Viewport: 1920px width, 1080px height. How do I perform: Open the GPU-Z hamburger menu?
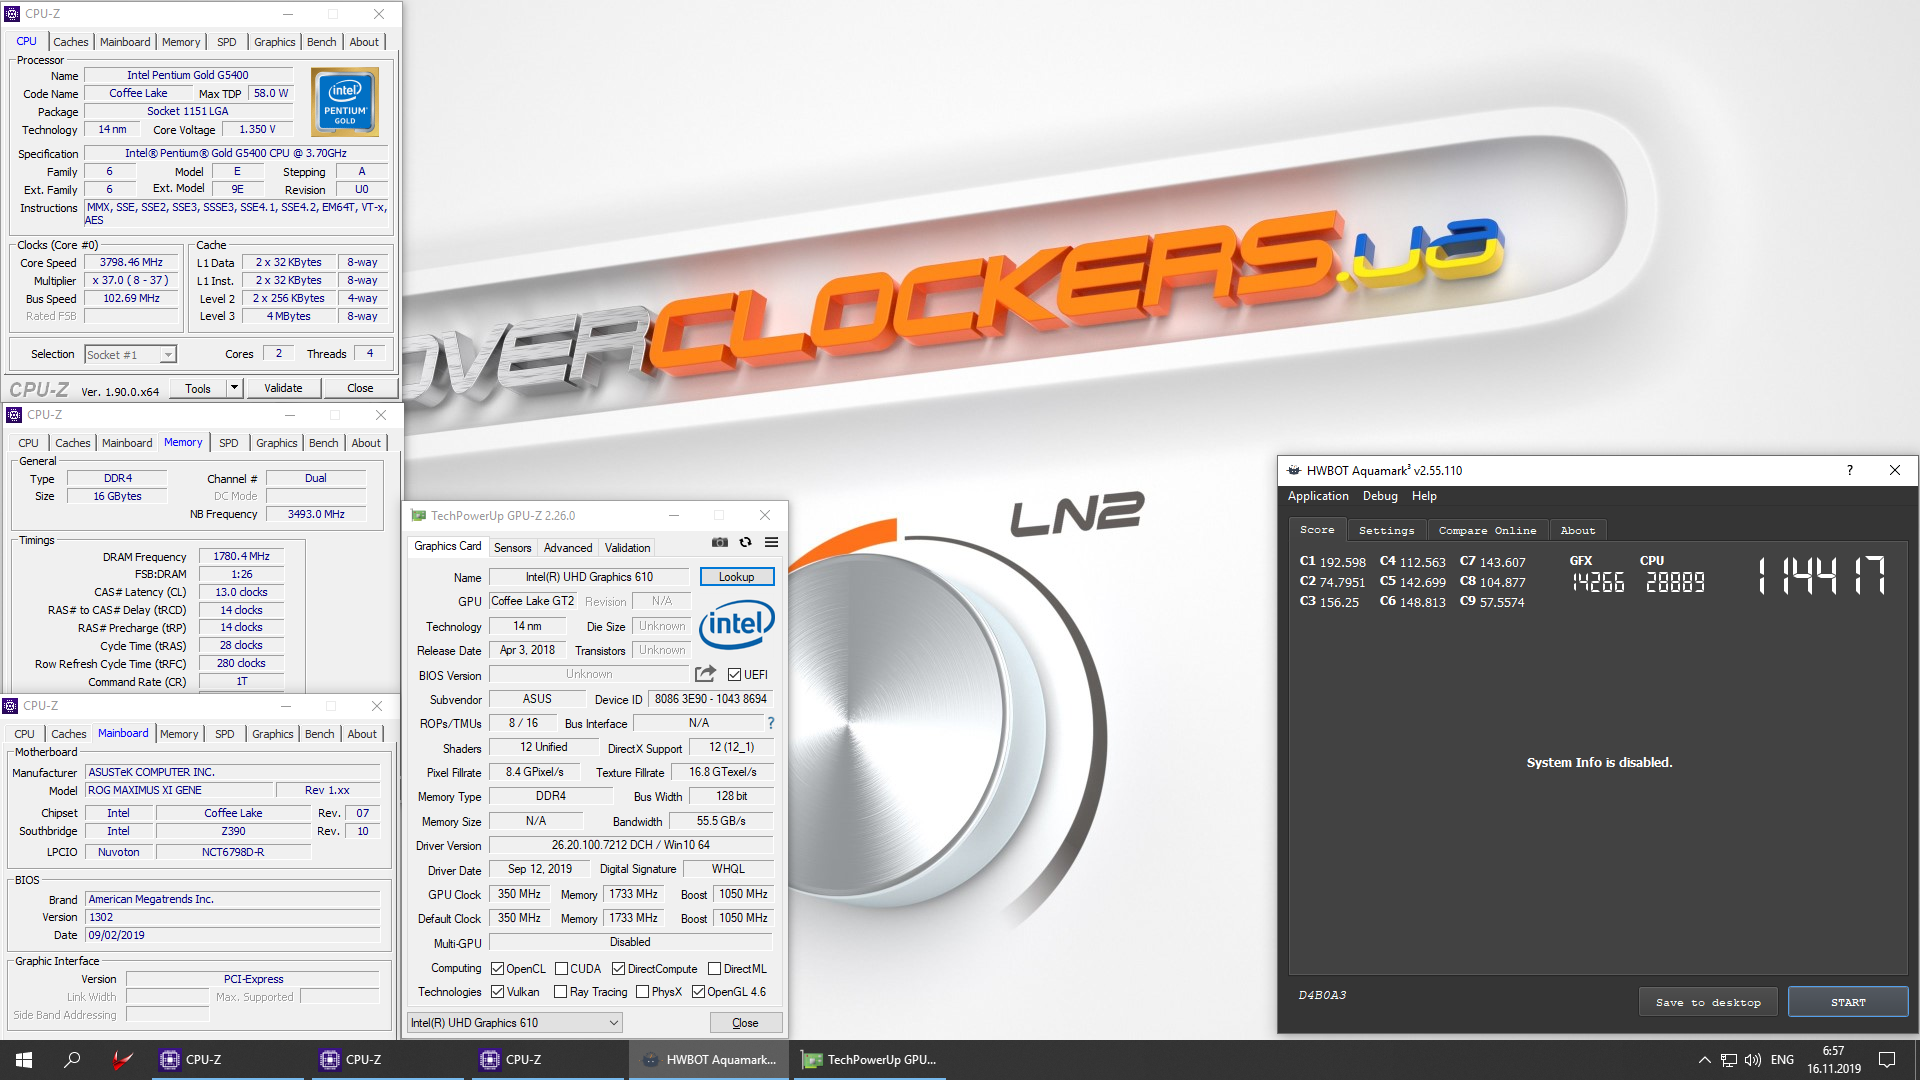tap(771, 542)
